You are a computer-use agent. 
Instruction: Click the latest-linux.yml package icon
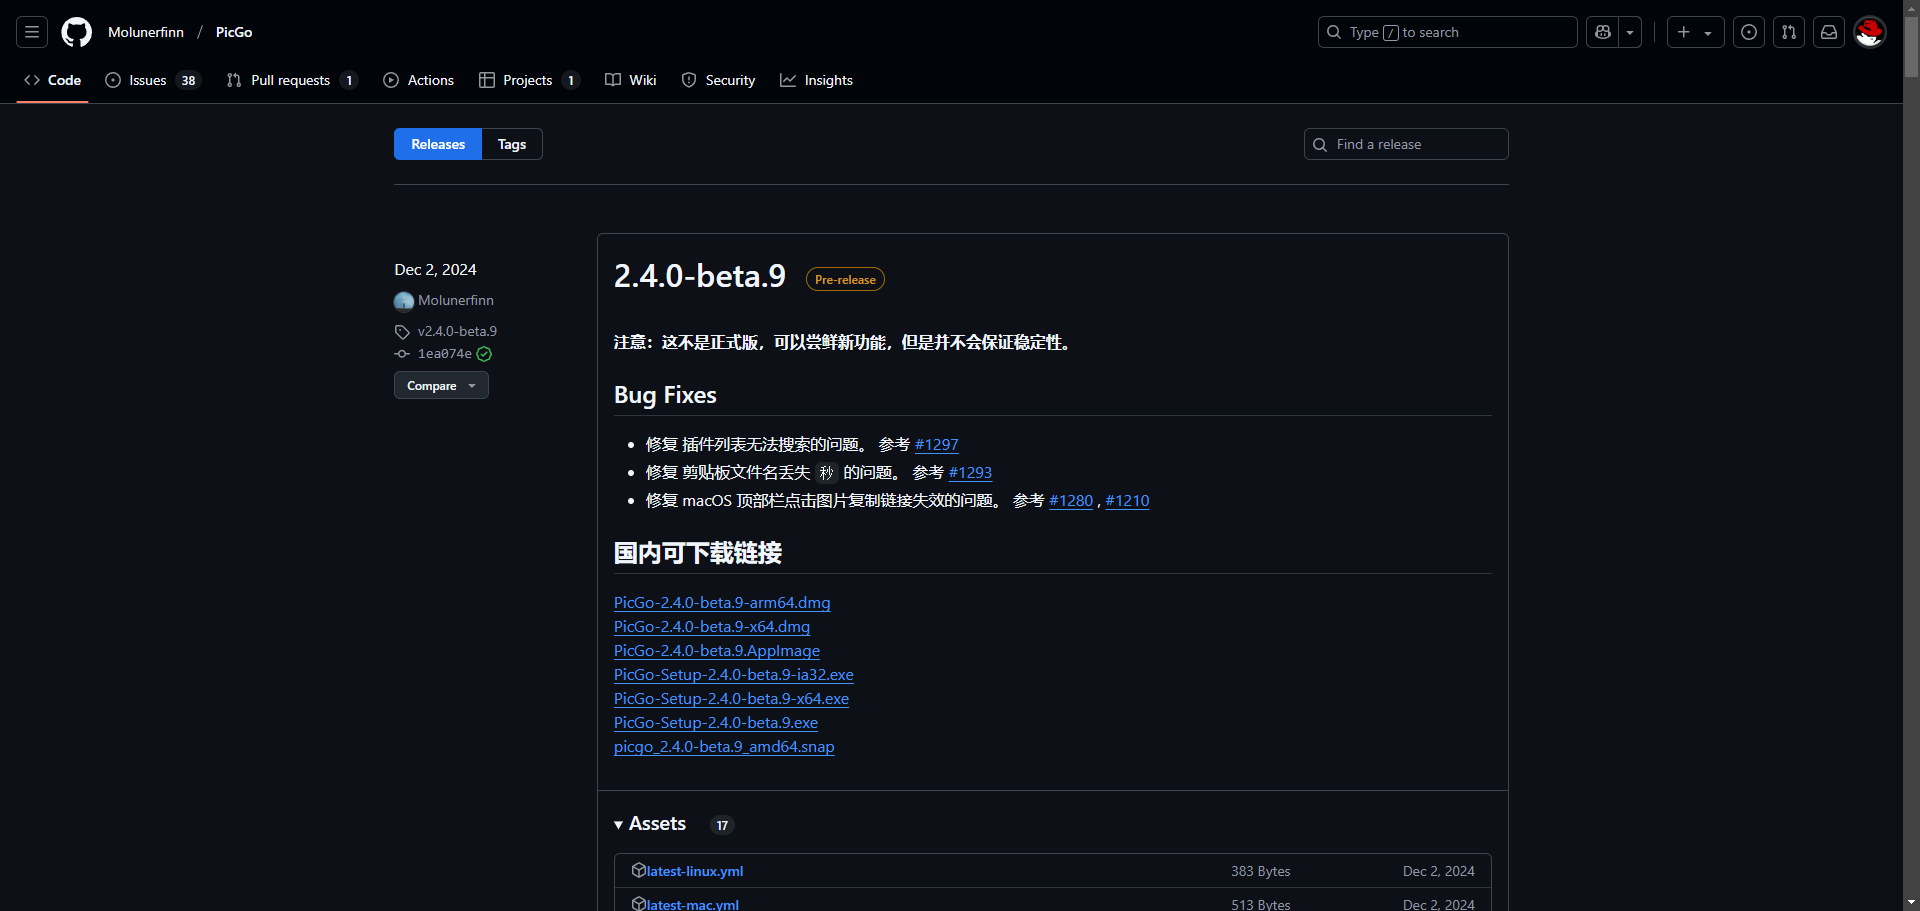point(638,870)
